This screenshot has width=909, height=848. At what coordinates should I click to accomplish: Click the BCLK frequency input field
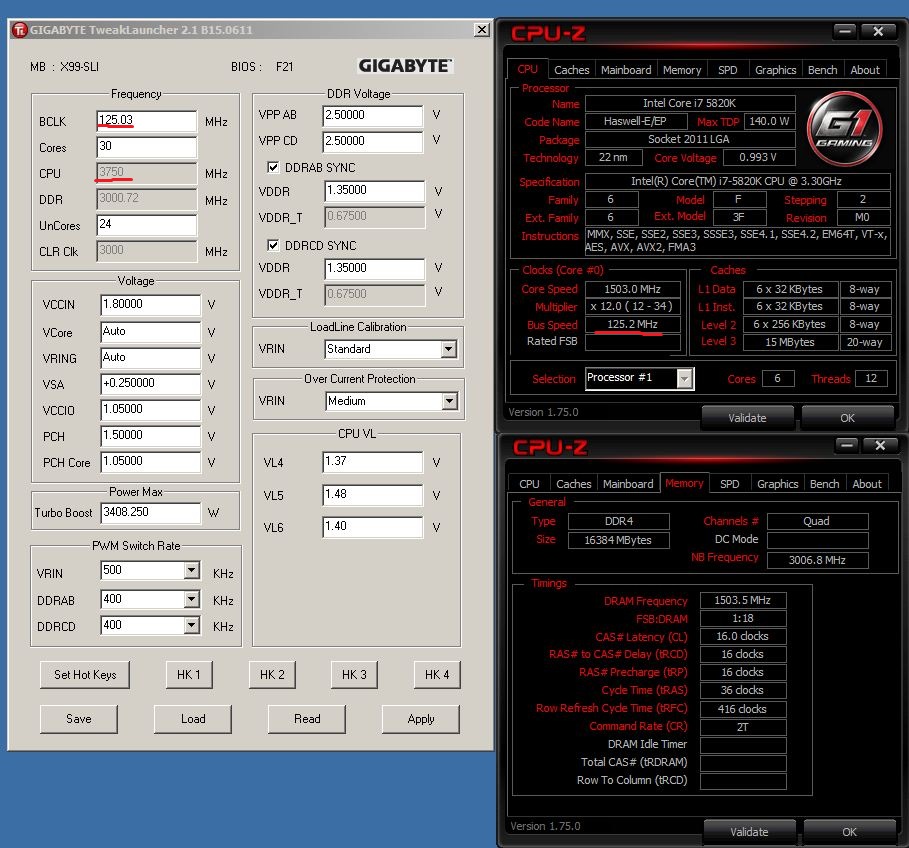(x=147, y=121)
